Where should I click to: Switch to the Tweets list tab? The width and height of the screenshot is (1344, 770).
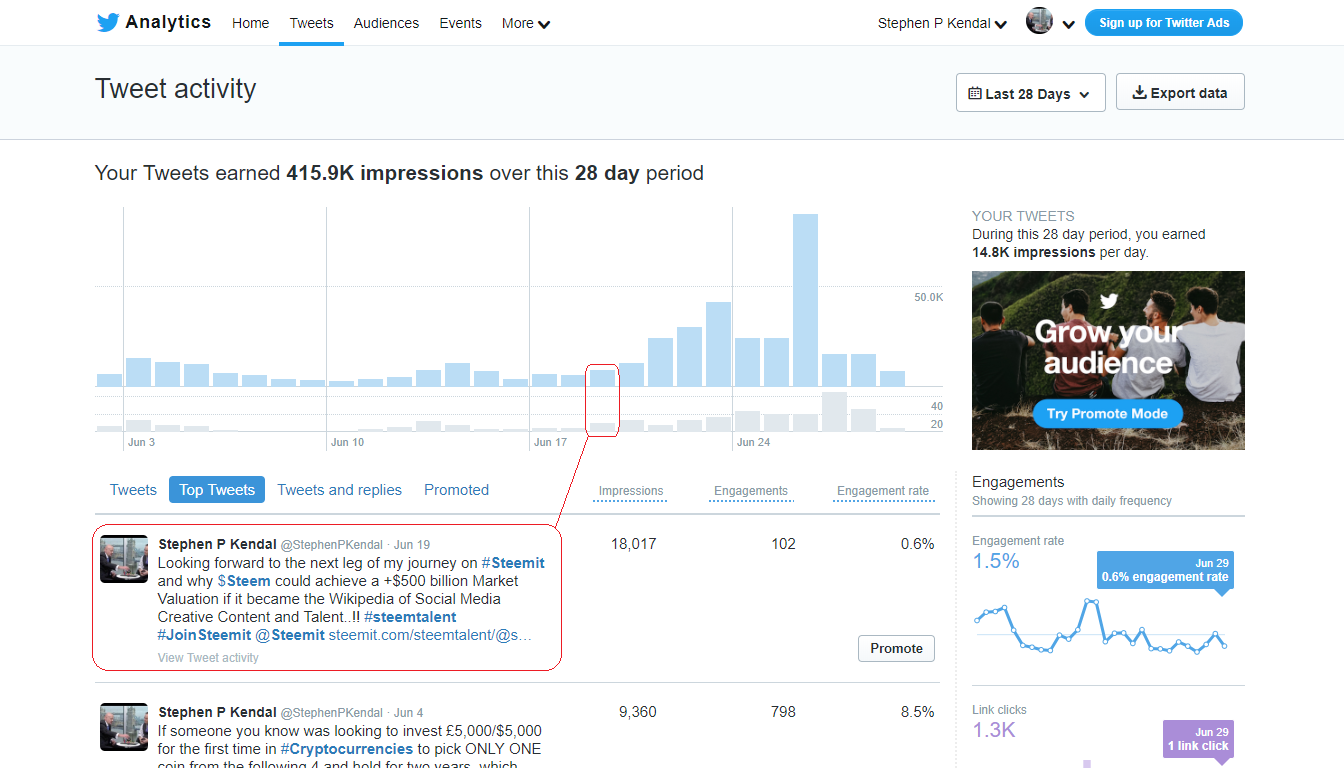133,490
